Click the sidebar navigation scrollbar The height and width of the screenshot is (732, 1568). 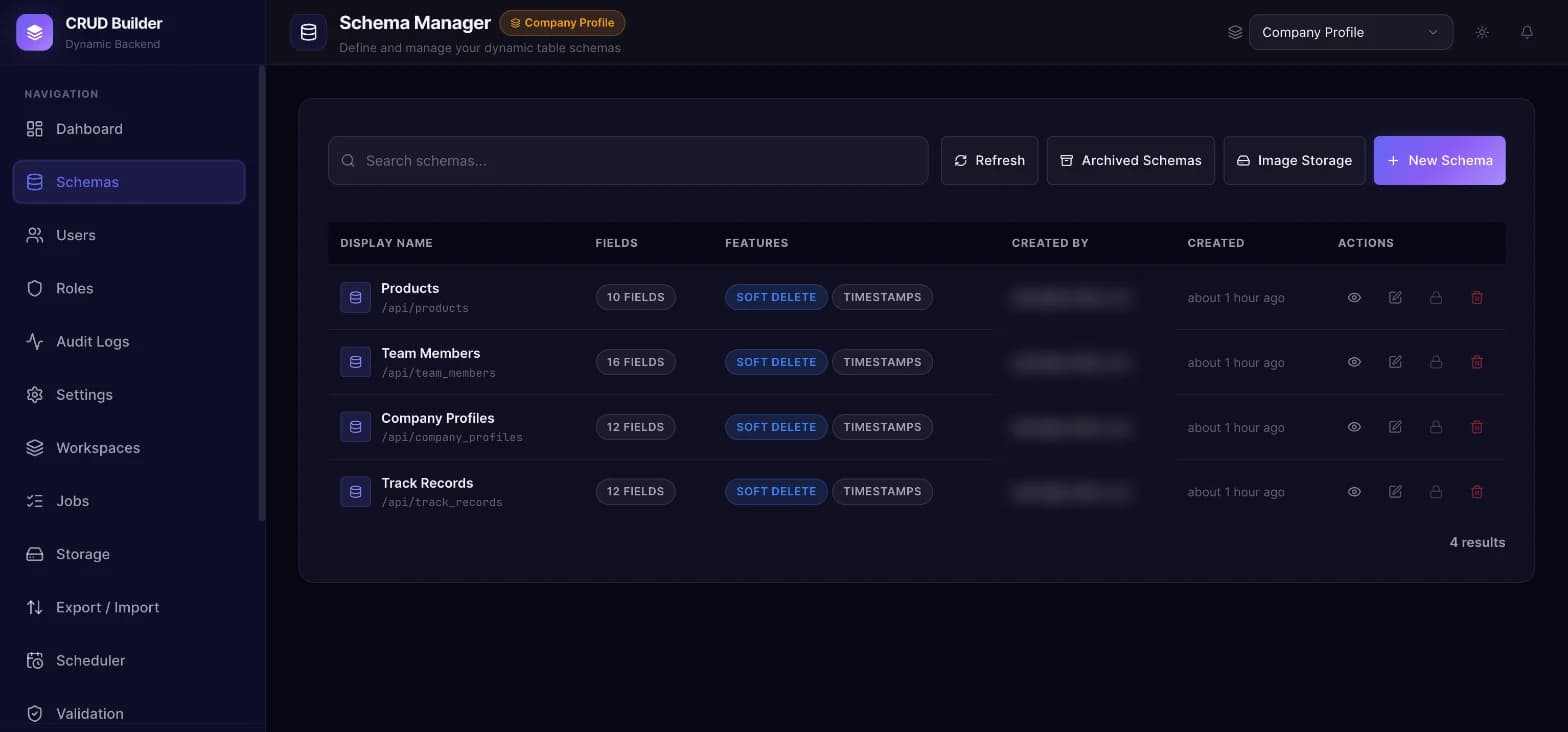point(262,294)
